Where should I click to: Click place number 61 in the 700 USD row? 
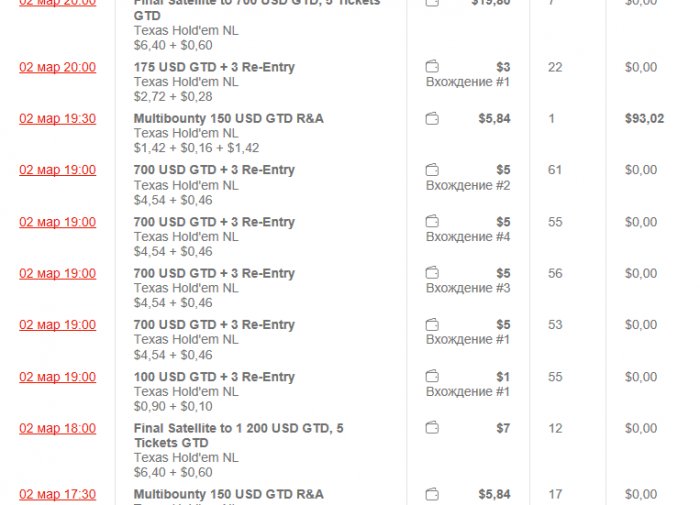point(555,170)
